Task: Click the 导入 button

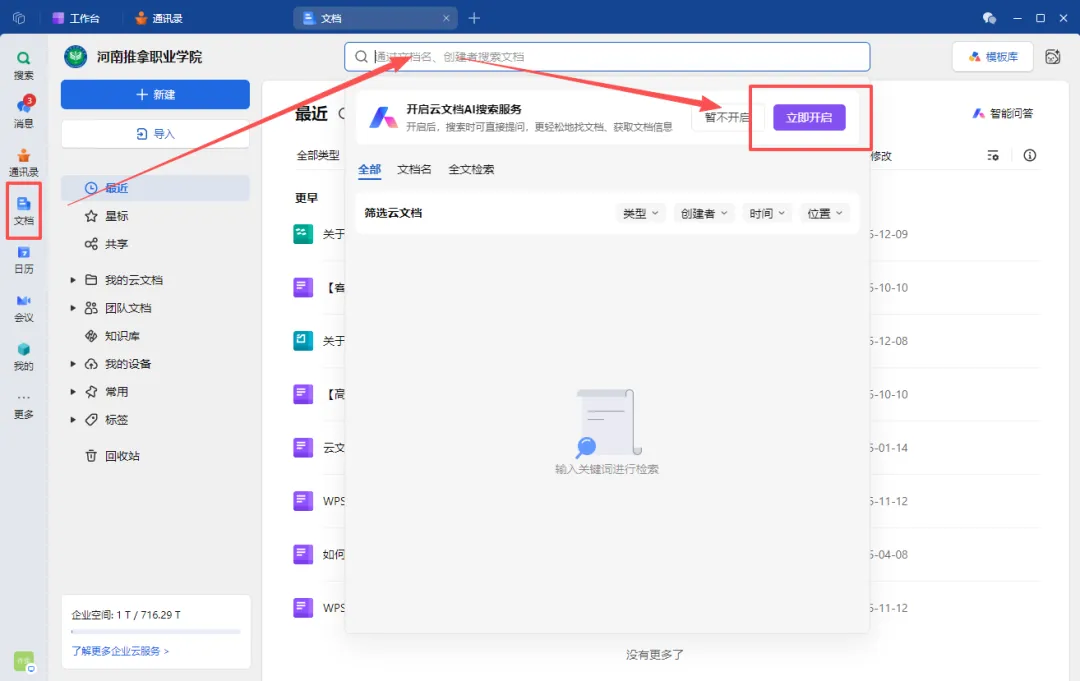Action: (x=155, y=134)
